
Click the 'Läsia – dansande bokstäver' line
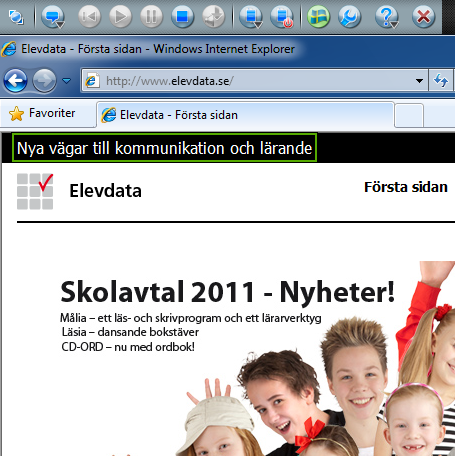tap(130, 332)
